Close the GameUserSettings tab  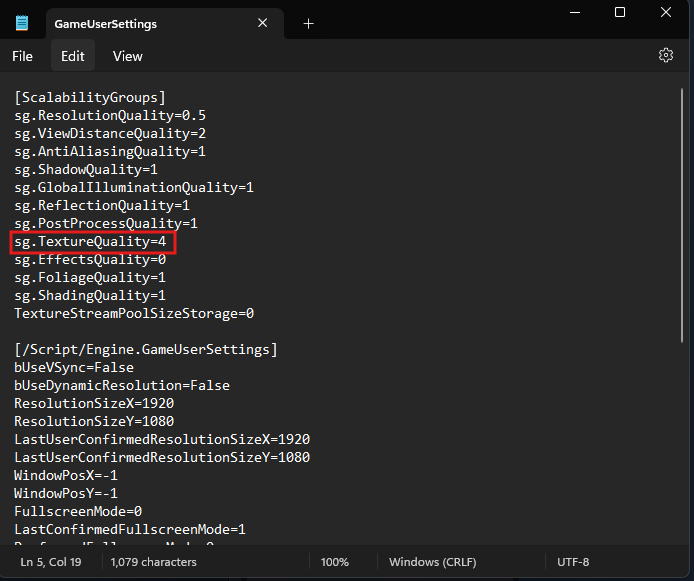(262, 23)
